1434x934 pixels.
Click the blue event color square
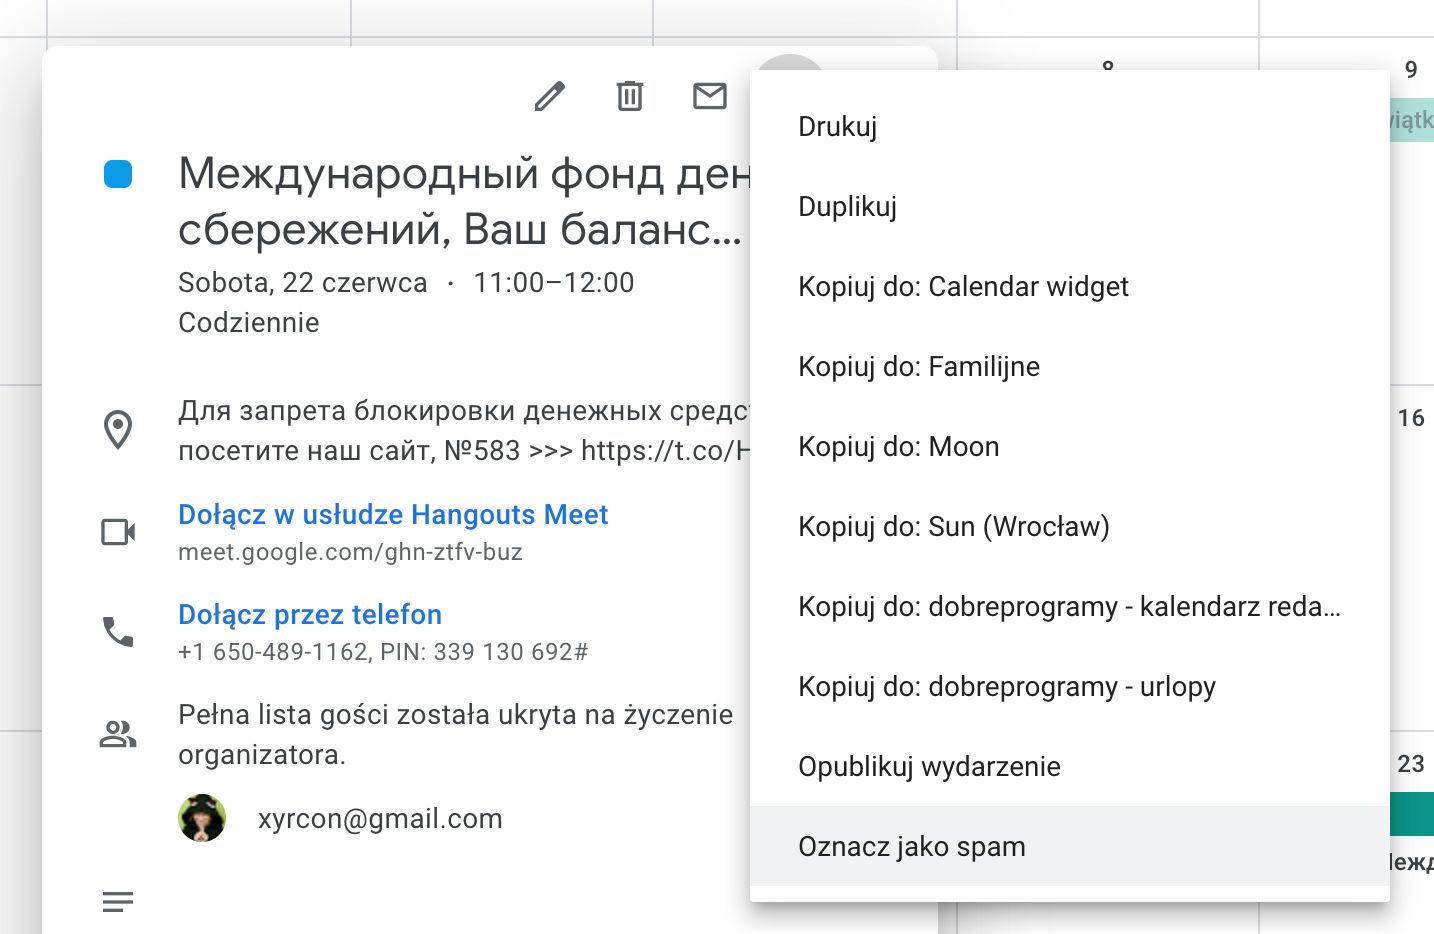point(118,174)
